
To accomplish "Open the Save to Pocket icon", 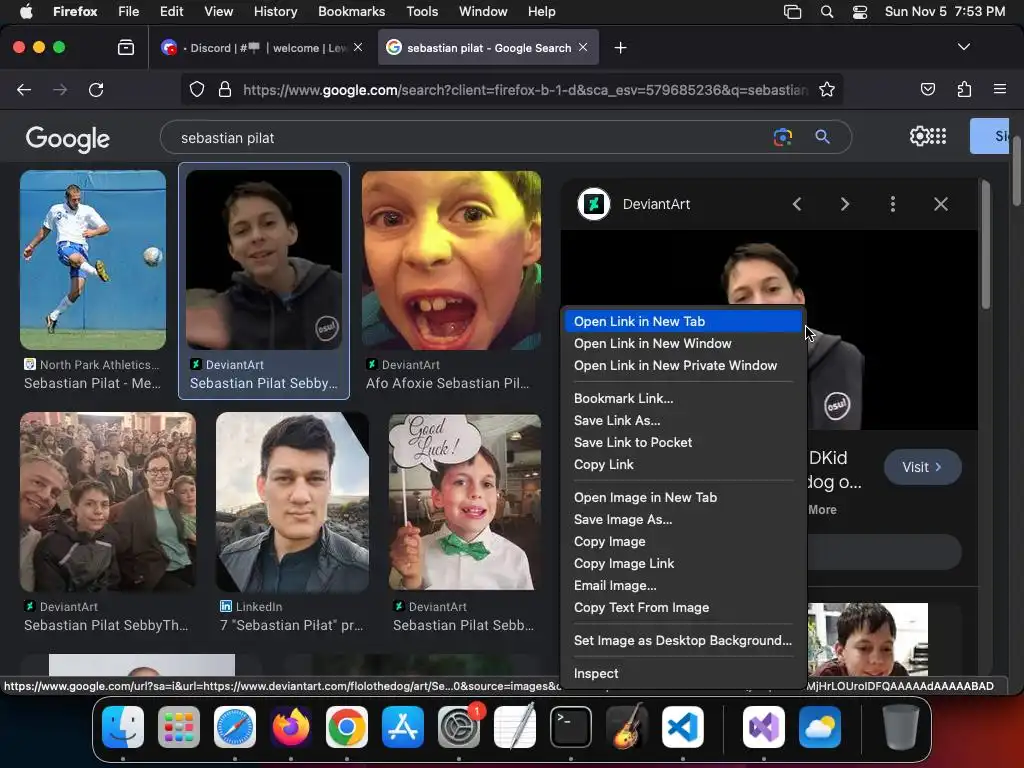I will 927,89.
